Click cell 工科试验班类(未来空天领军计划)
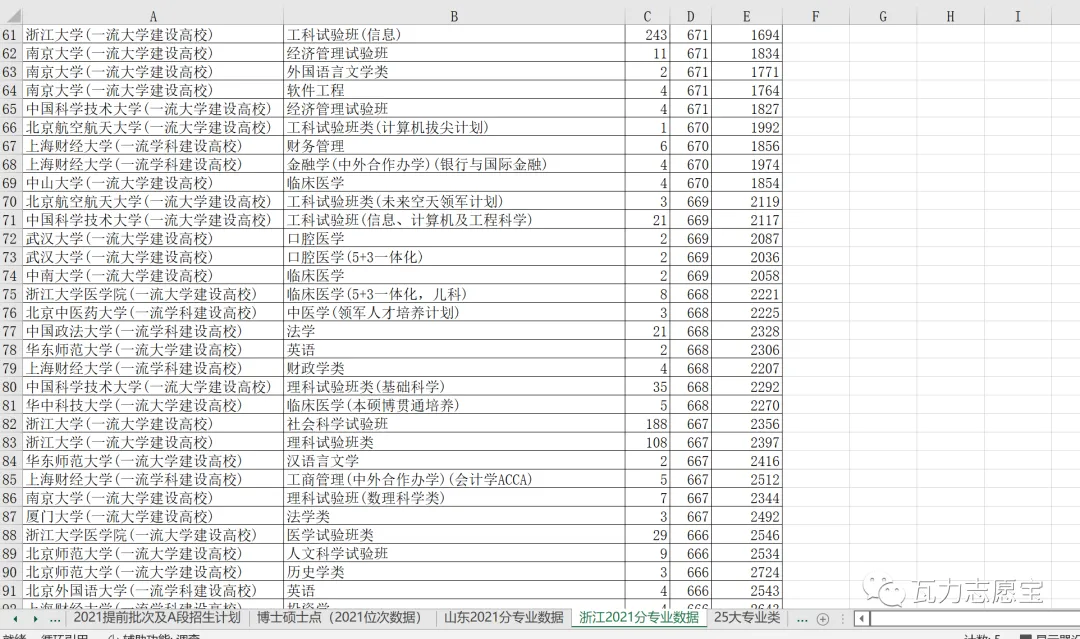The width and height of the screenshot is (1080, 639). [x=454, y=202]
